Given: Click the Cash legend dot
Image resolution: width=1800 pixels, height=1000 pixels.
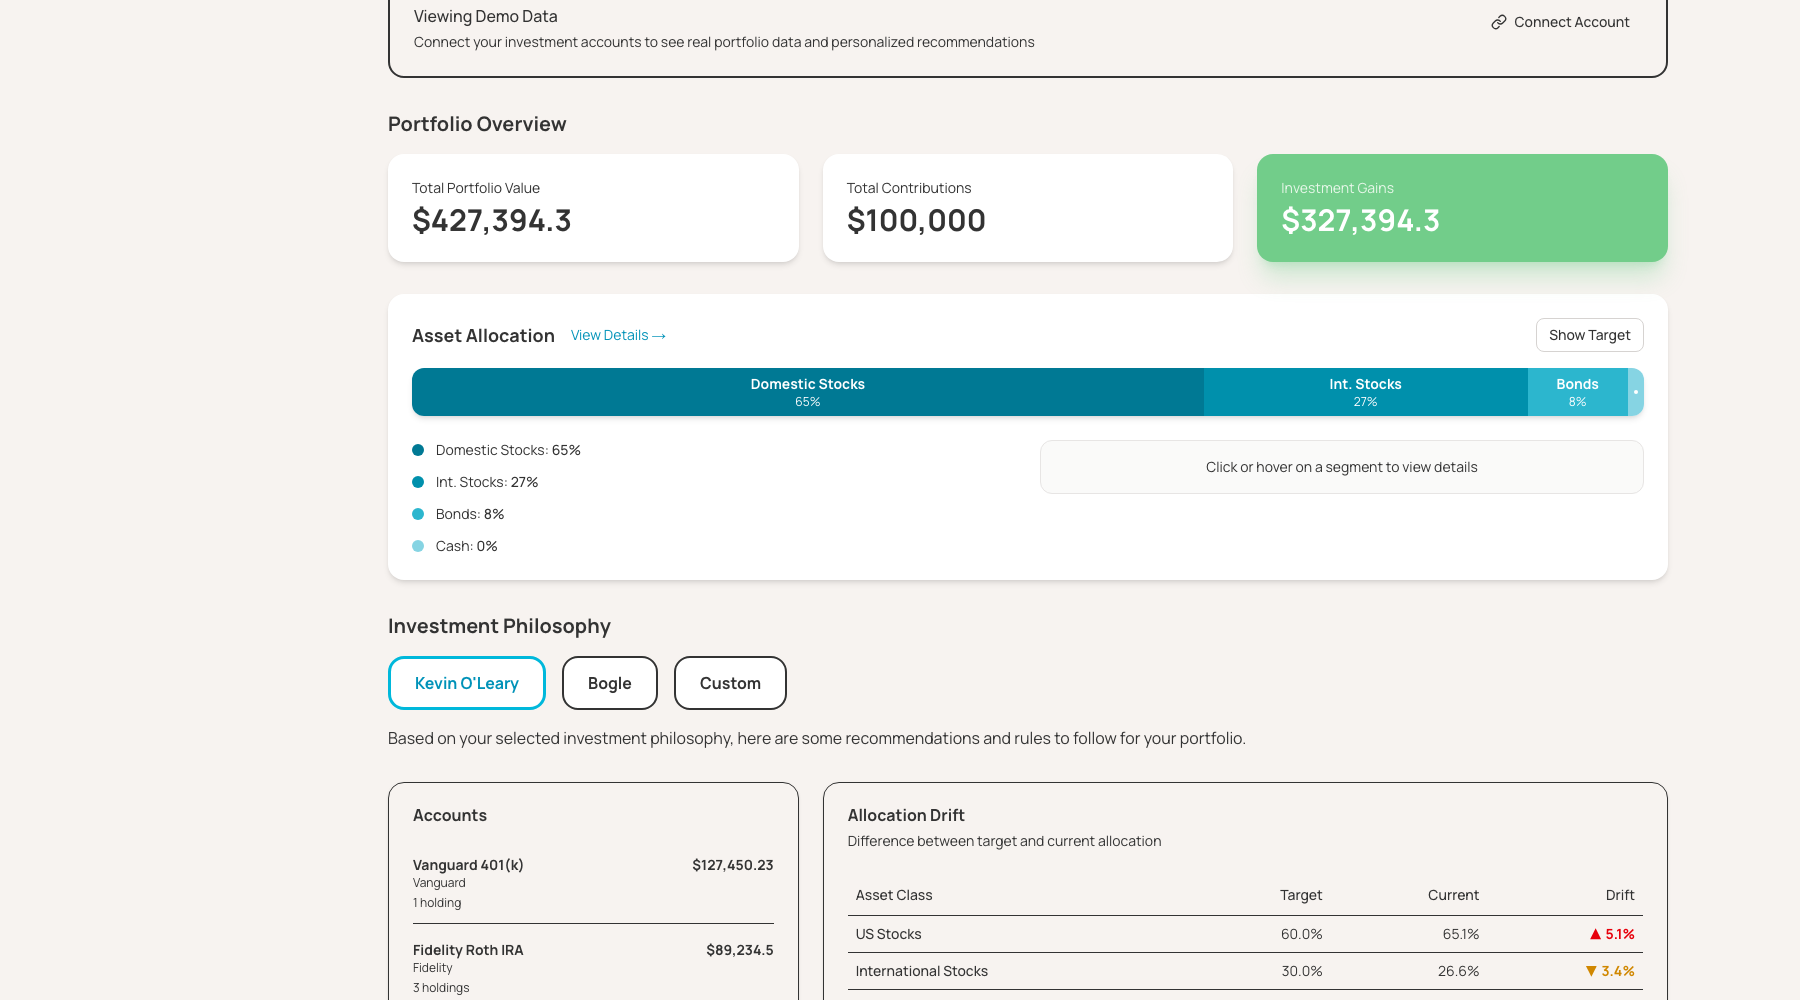Looking at the screenshot, I should tap(418, 546).
